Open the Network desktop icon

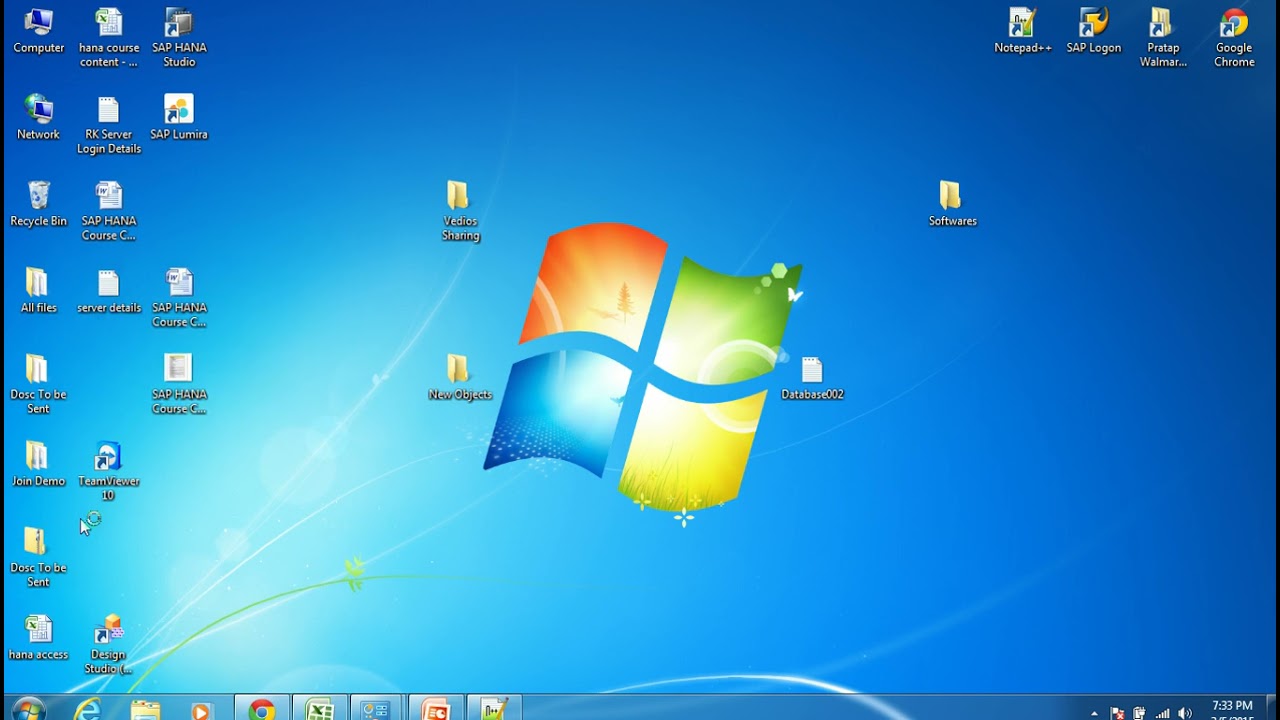(x=38, y=118)
